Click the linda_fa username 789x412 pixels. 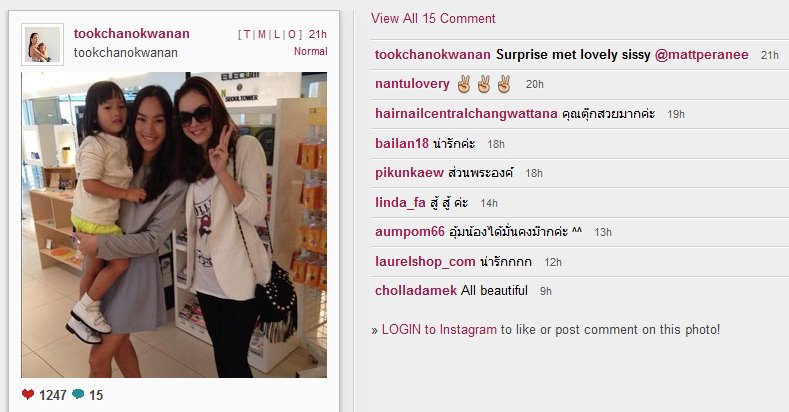tap(400, 203)
